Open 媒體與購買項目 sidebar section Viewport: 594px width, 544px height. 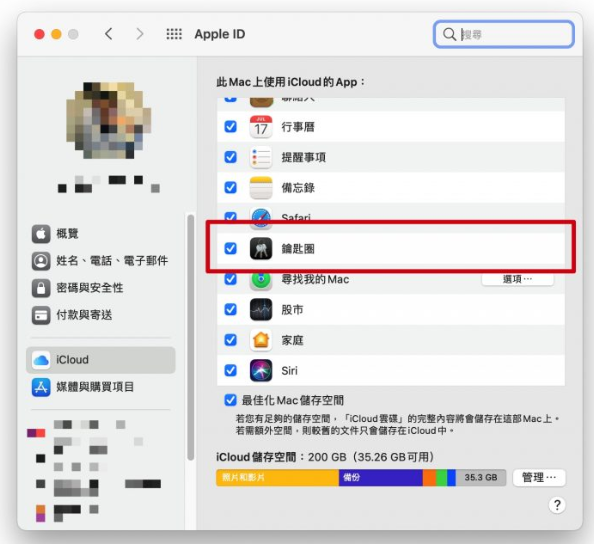pos(100,387)
